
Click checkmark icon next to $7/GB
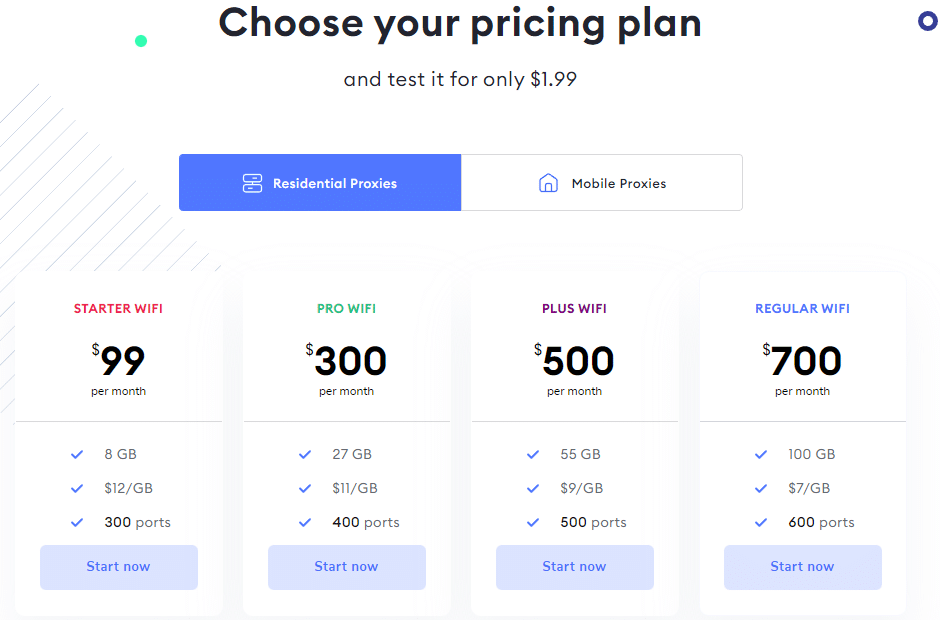click(761, 488)
